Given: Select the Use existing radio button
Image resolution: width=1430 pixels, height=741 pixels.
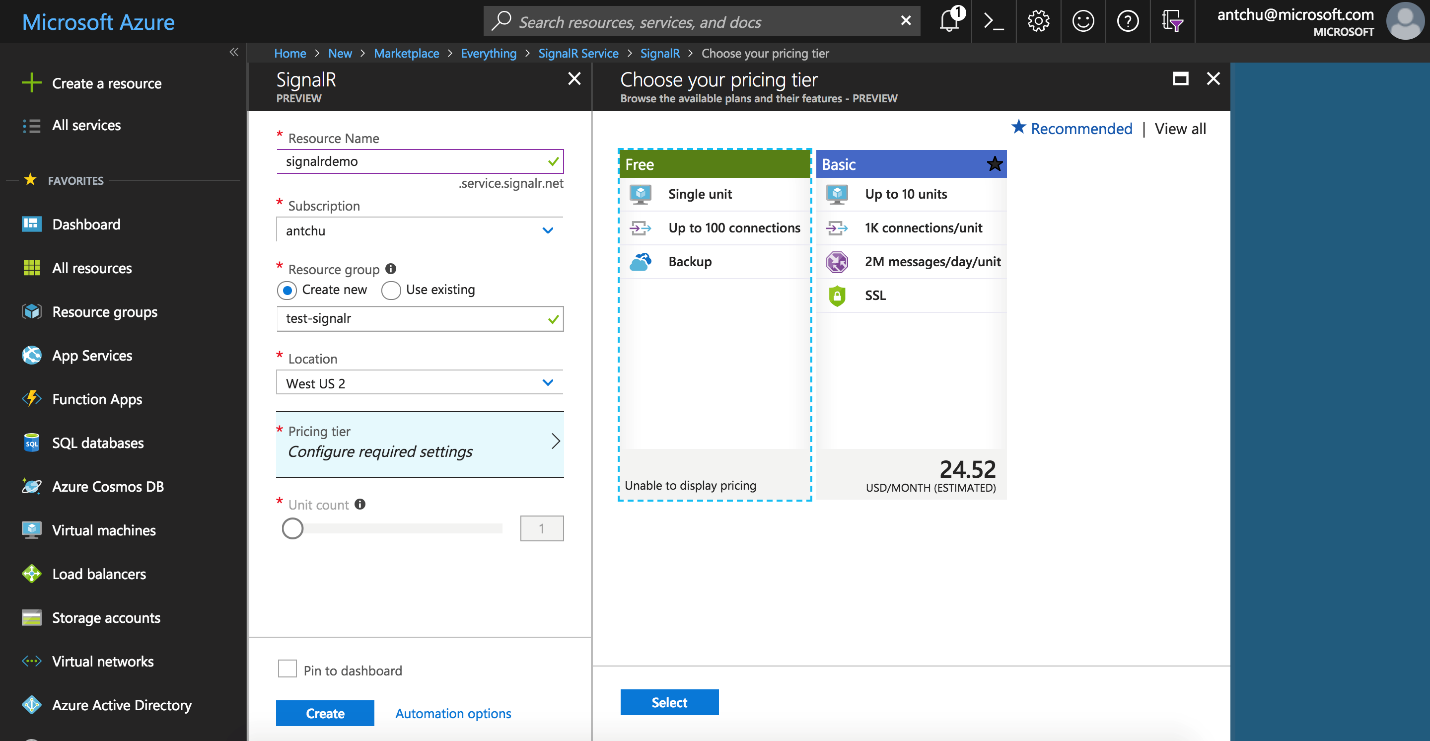Looking at the screenshot, I should pos(391,290).
